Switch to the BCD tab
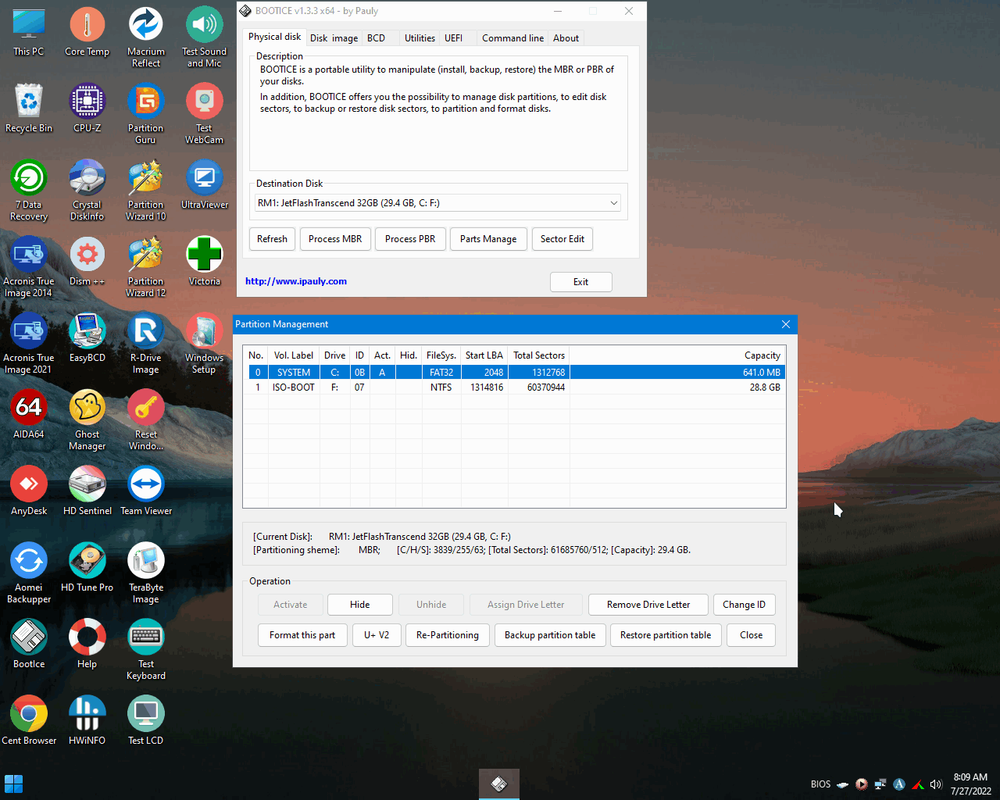 pyautogui.click(x=376, y=38)
